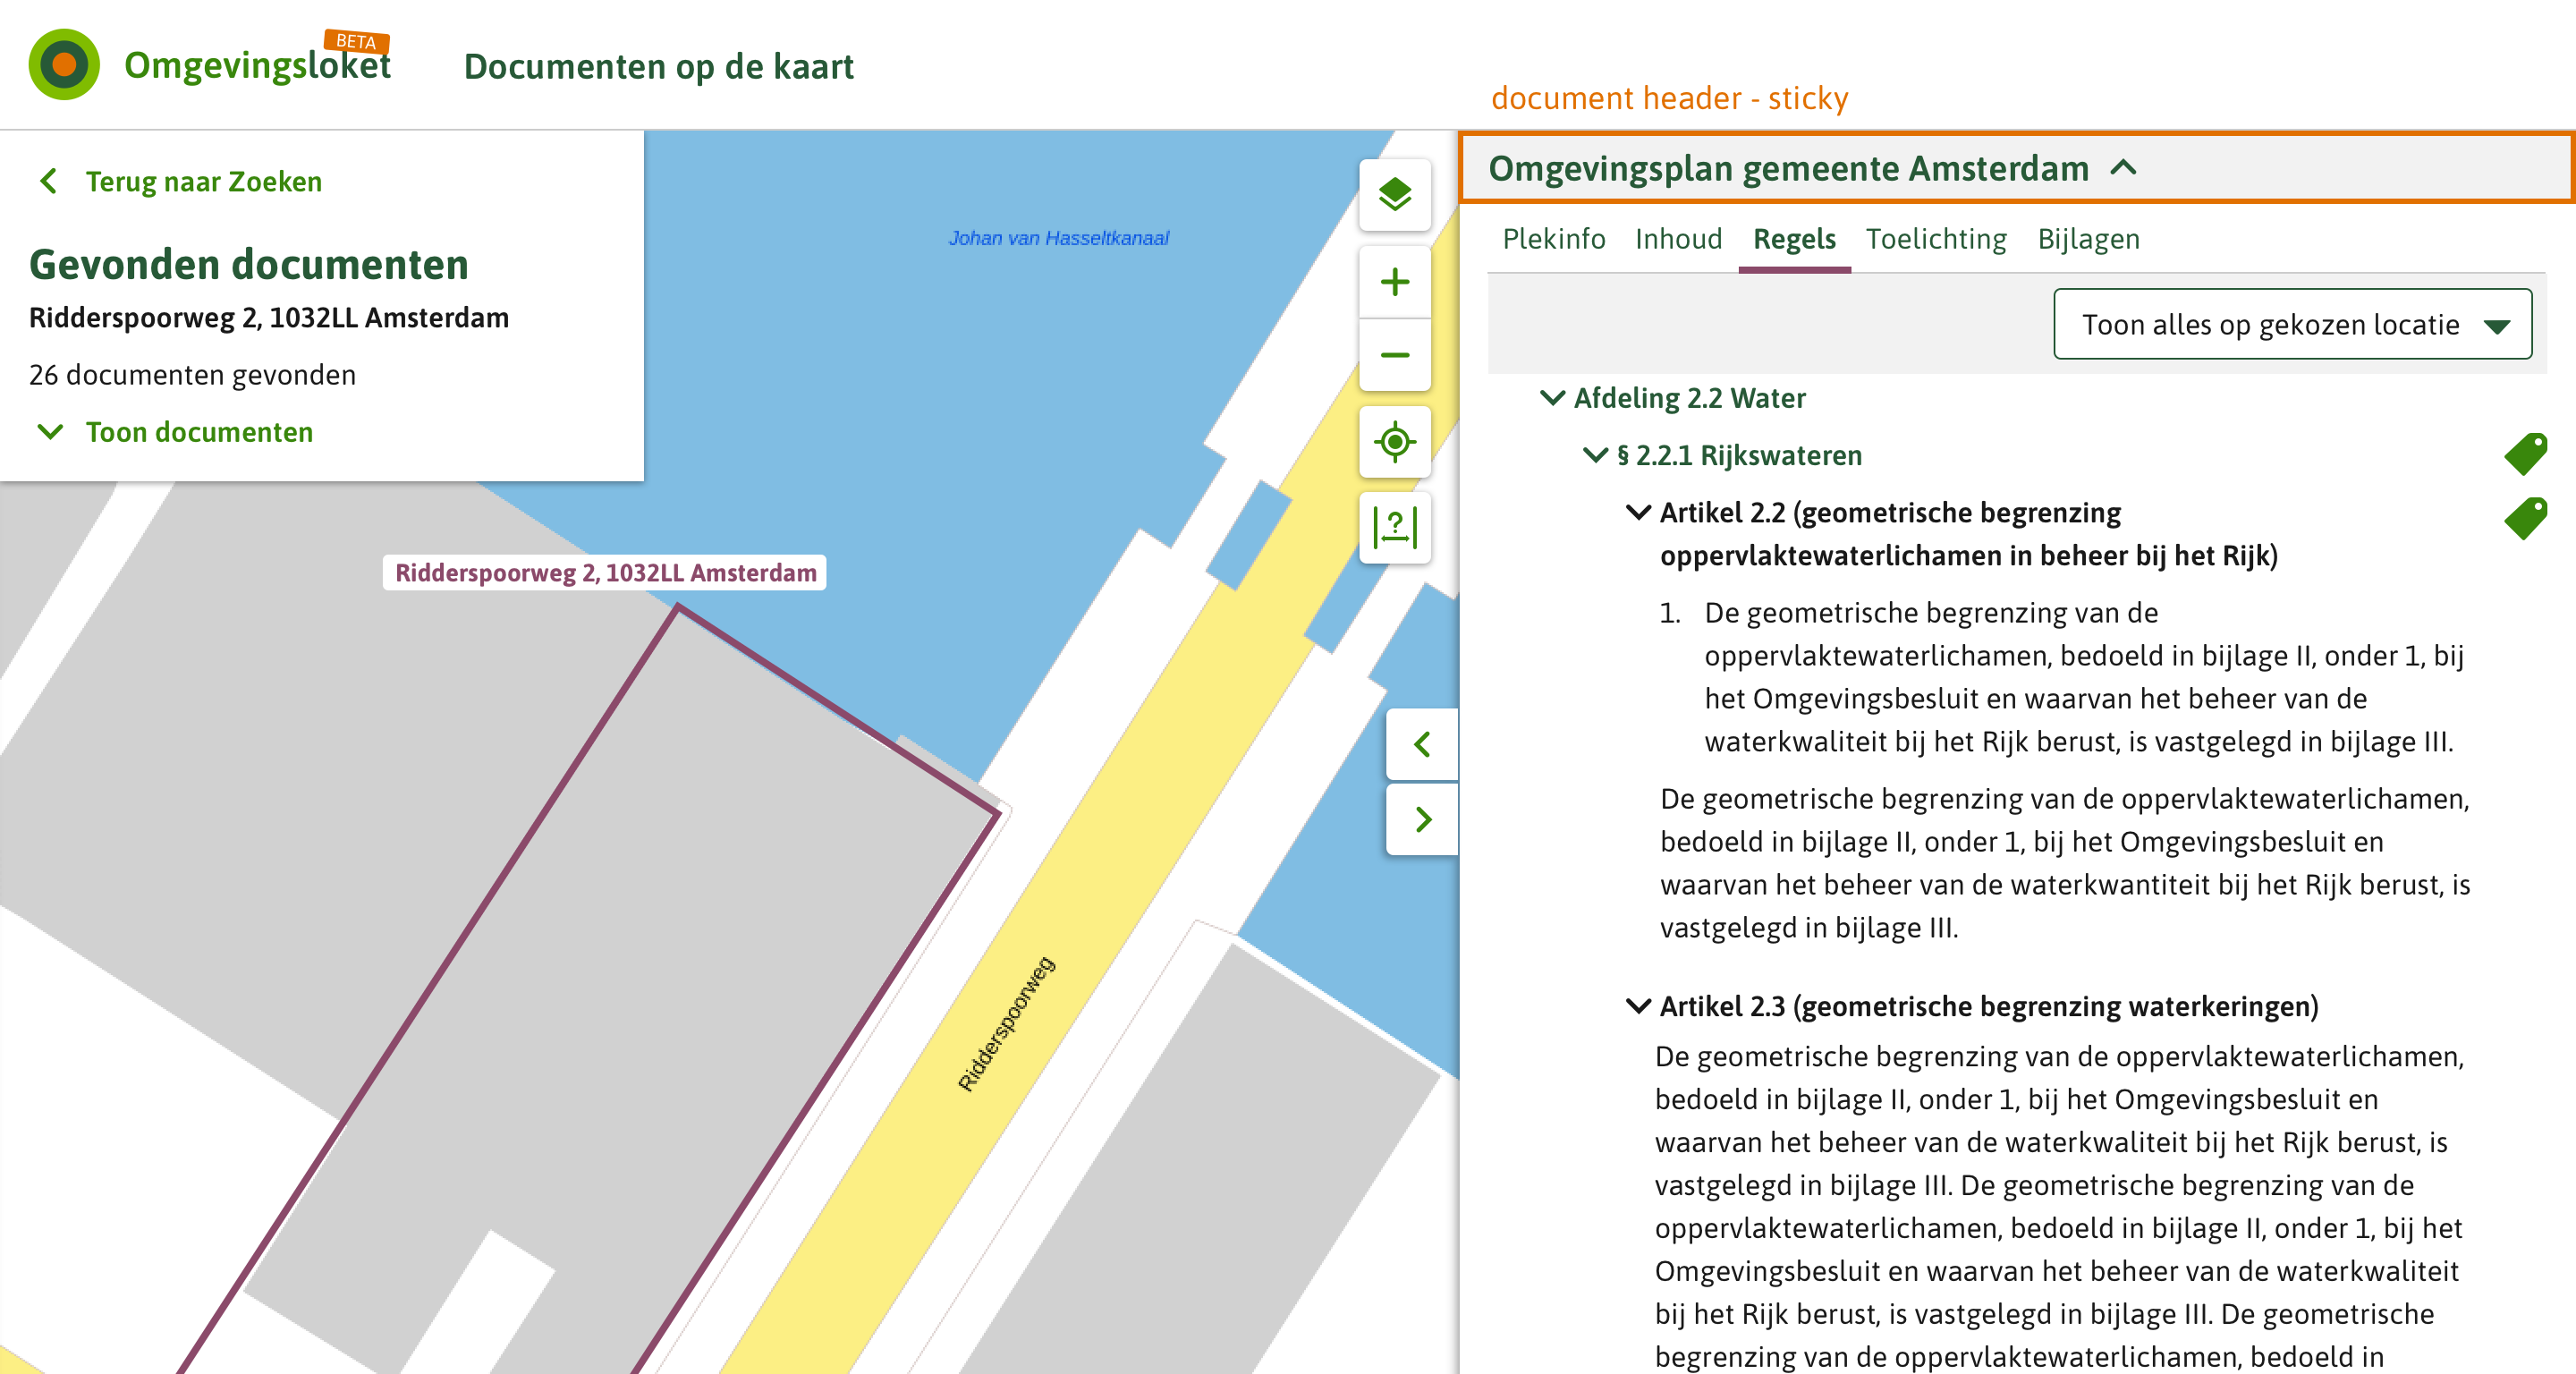This screenshot has width=2576, height=1374.
Task: Click the Omgevingsloket title link
Action: [x=257, y=65]
